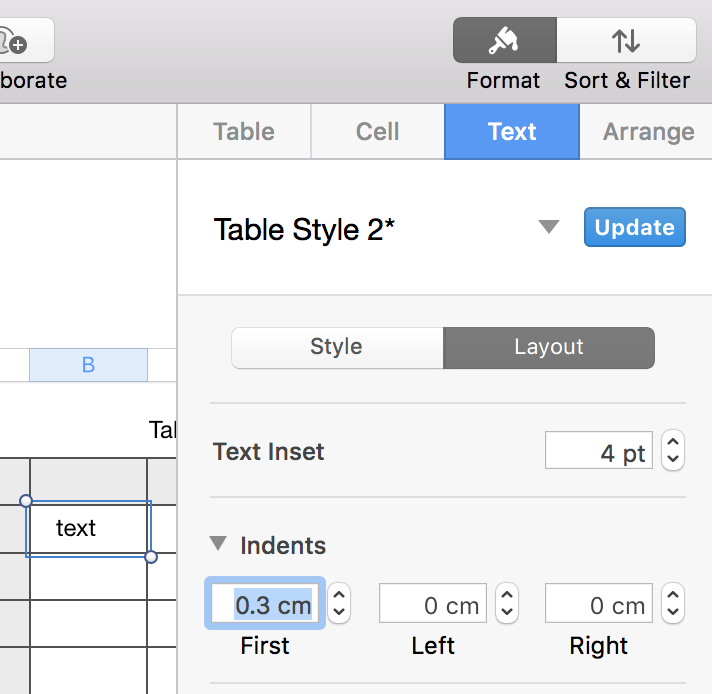This screenshot has width=712, height=694.
Task: Open the Table Style dropdown arrow
Action: tap(548, 227)
